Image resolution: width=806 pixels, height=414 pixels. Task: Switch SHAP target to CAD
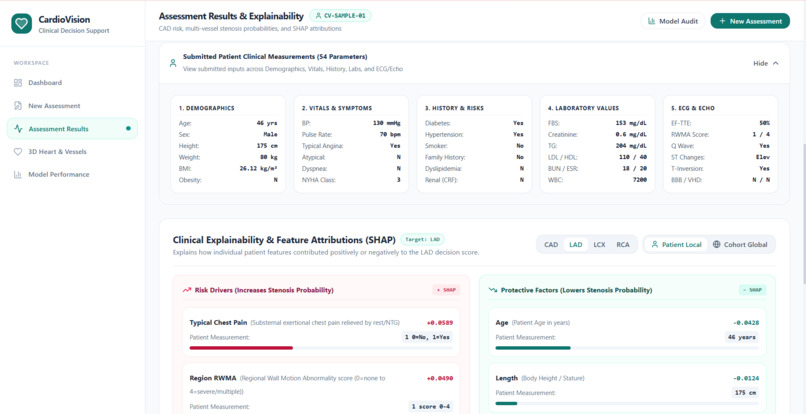point(551,245)
